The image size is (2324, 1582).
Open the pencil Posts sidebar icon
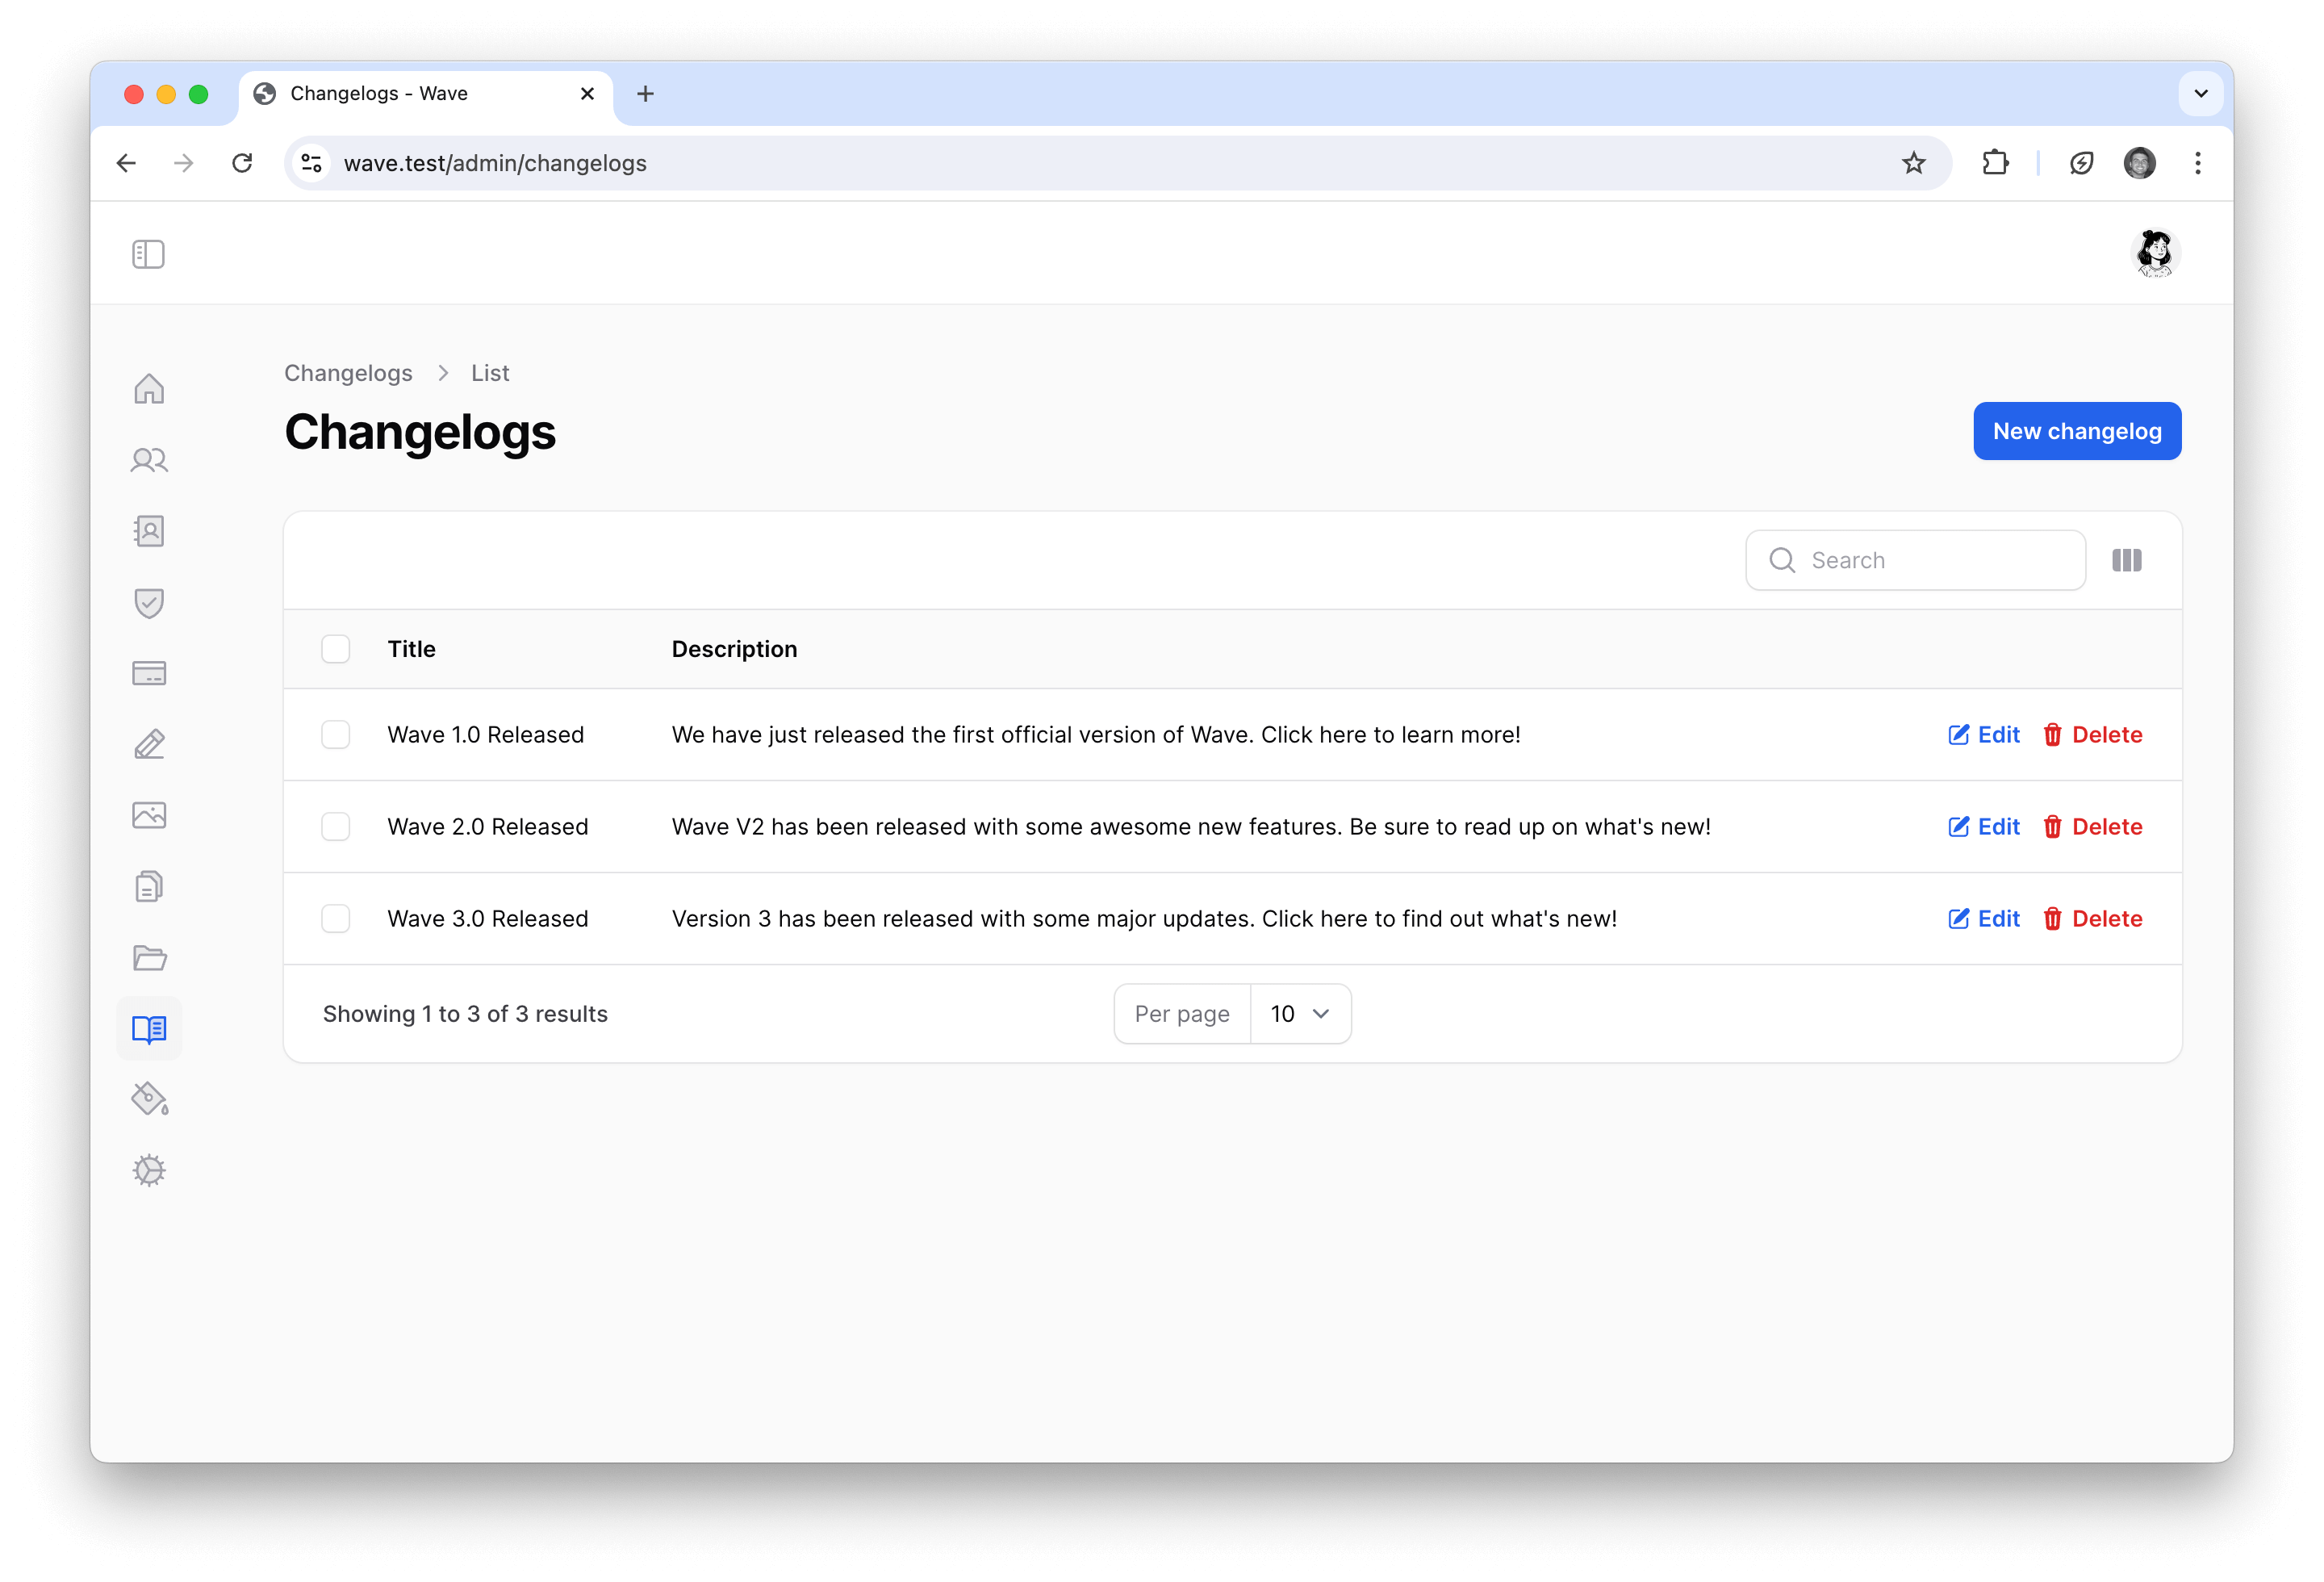point(149,744)
